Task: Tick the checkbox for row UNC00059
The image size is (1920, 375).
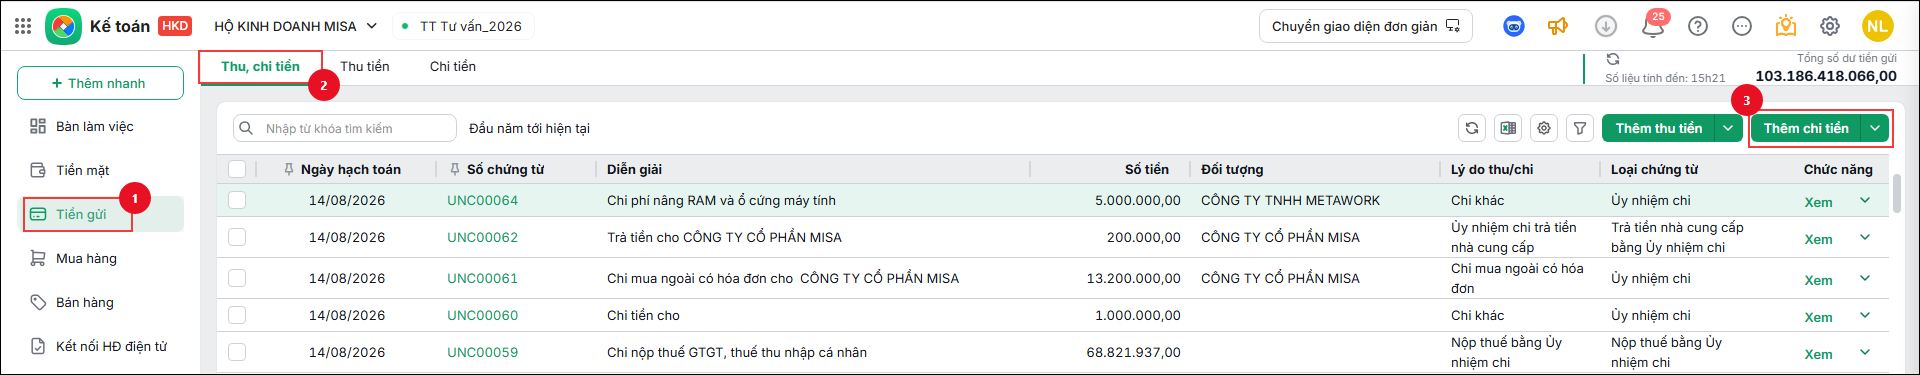Action: [x=237, y=352]
